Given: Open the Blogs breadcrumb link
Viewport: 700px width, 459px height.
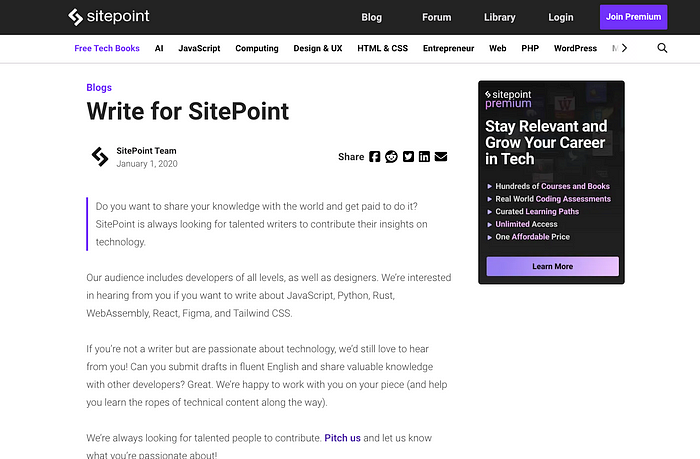Looking at the screenshot, I should [99, 88].
